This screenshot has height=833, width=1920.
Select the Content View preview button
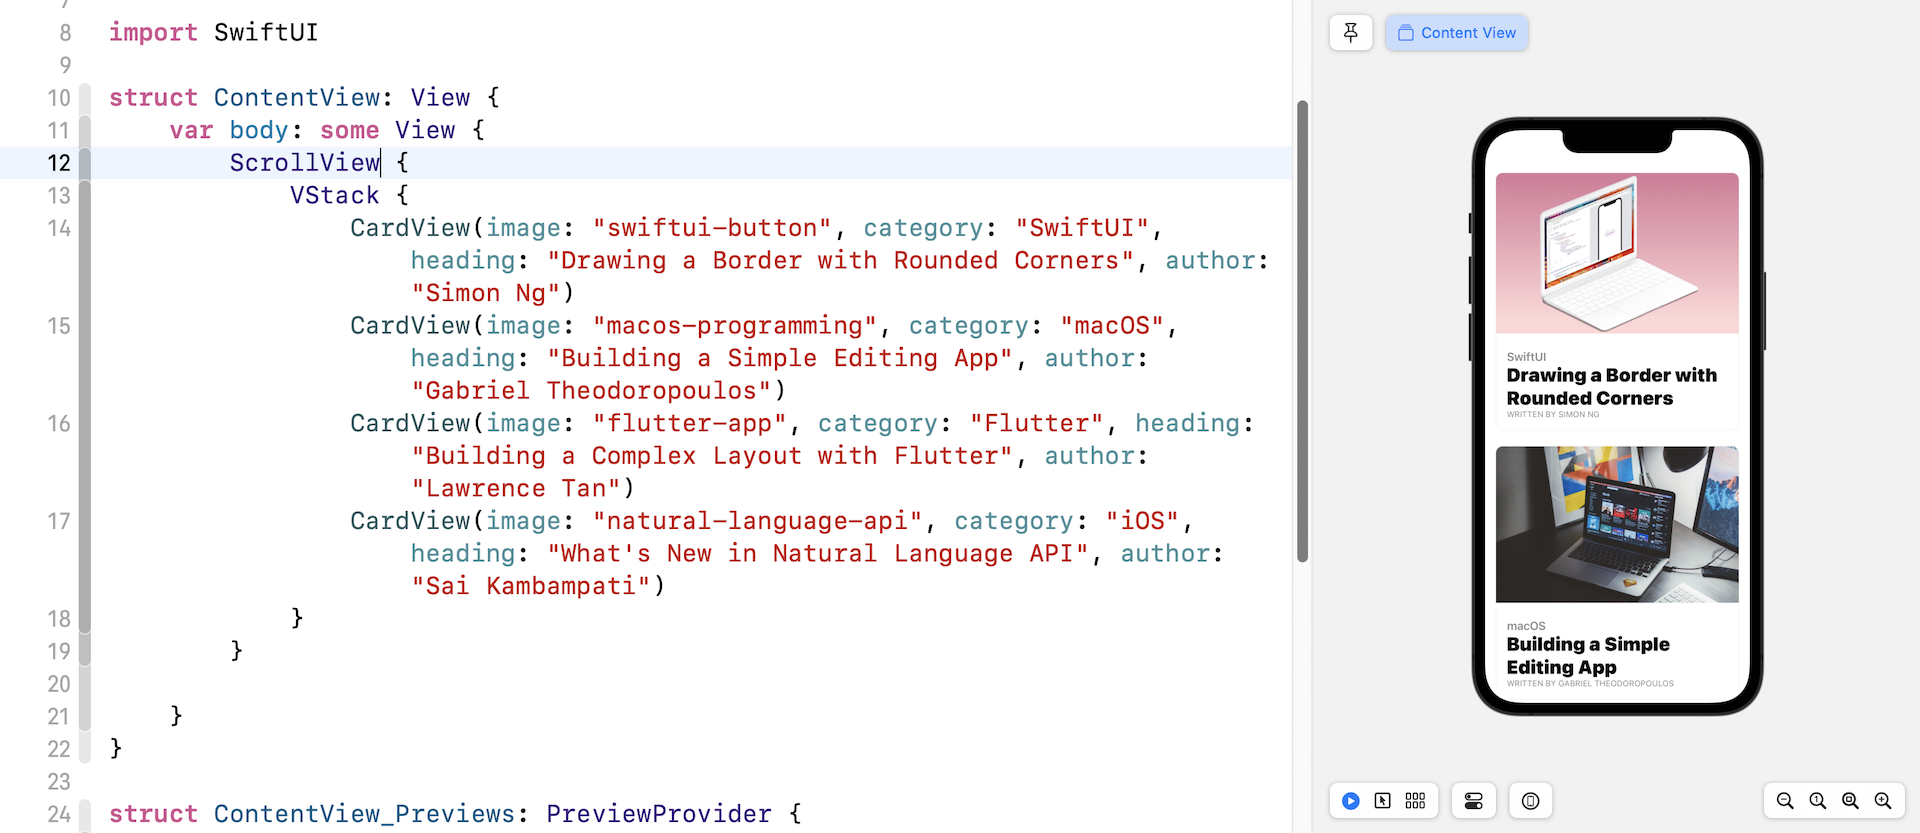tap(1456, 33)
